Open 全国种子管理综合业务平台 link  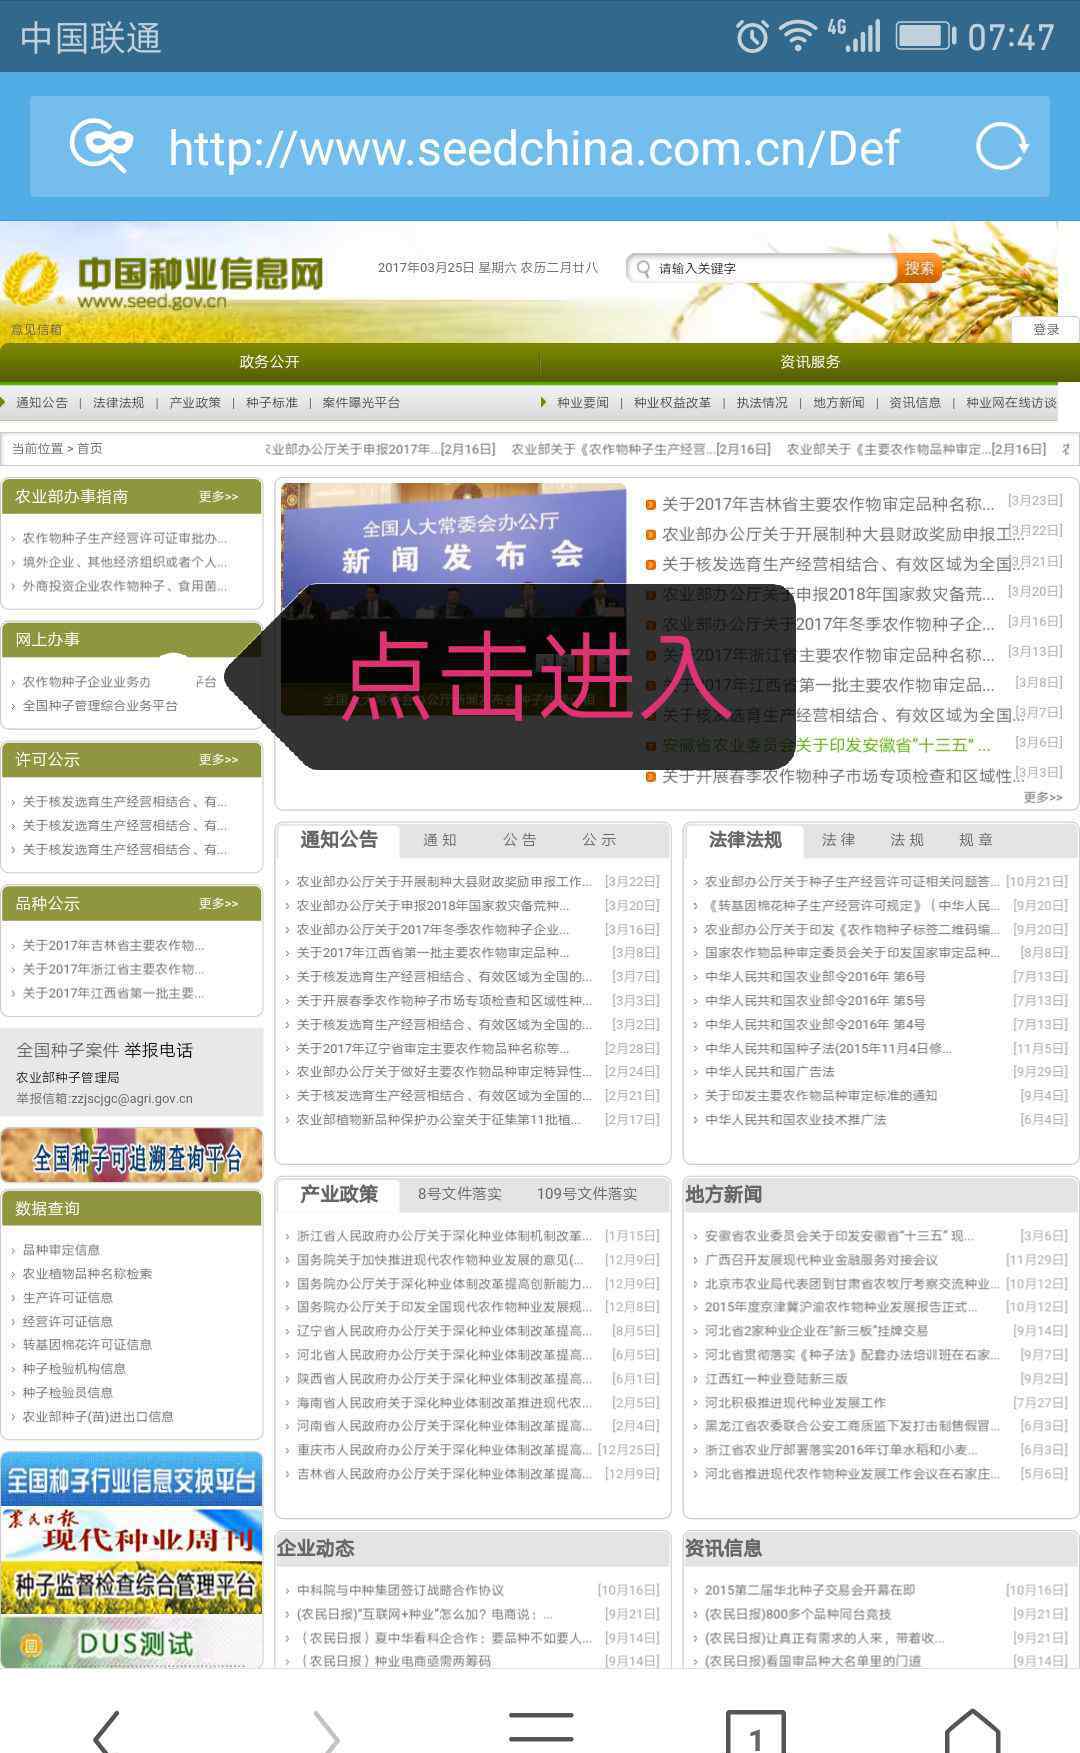click(100, 706)
